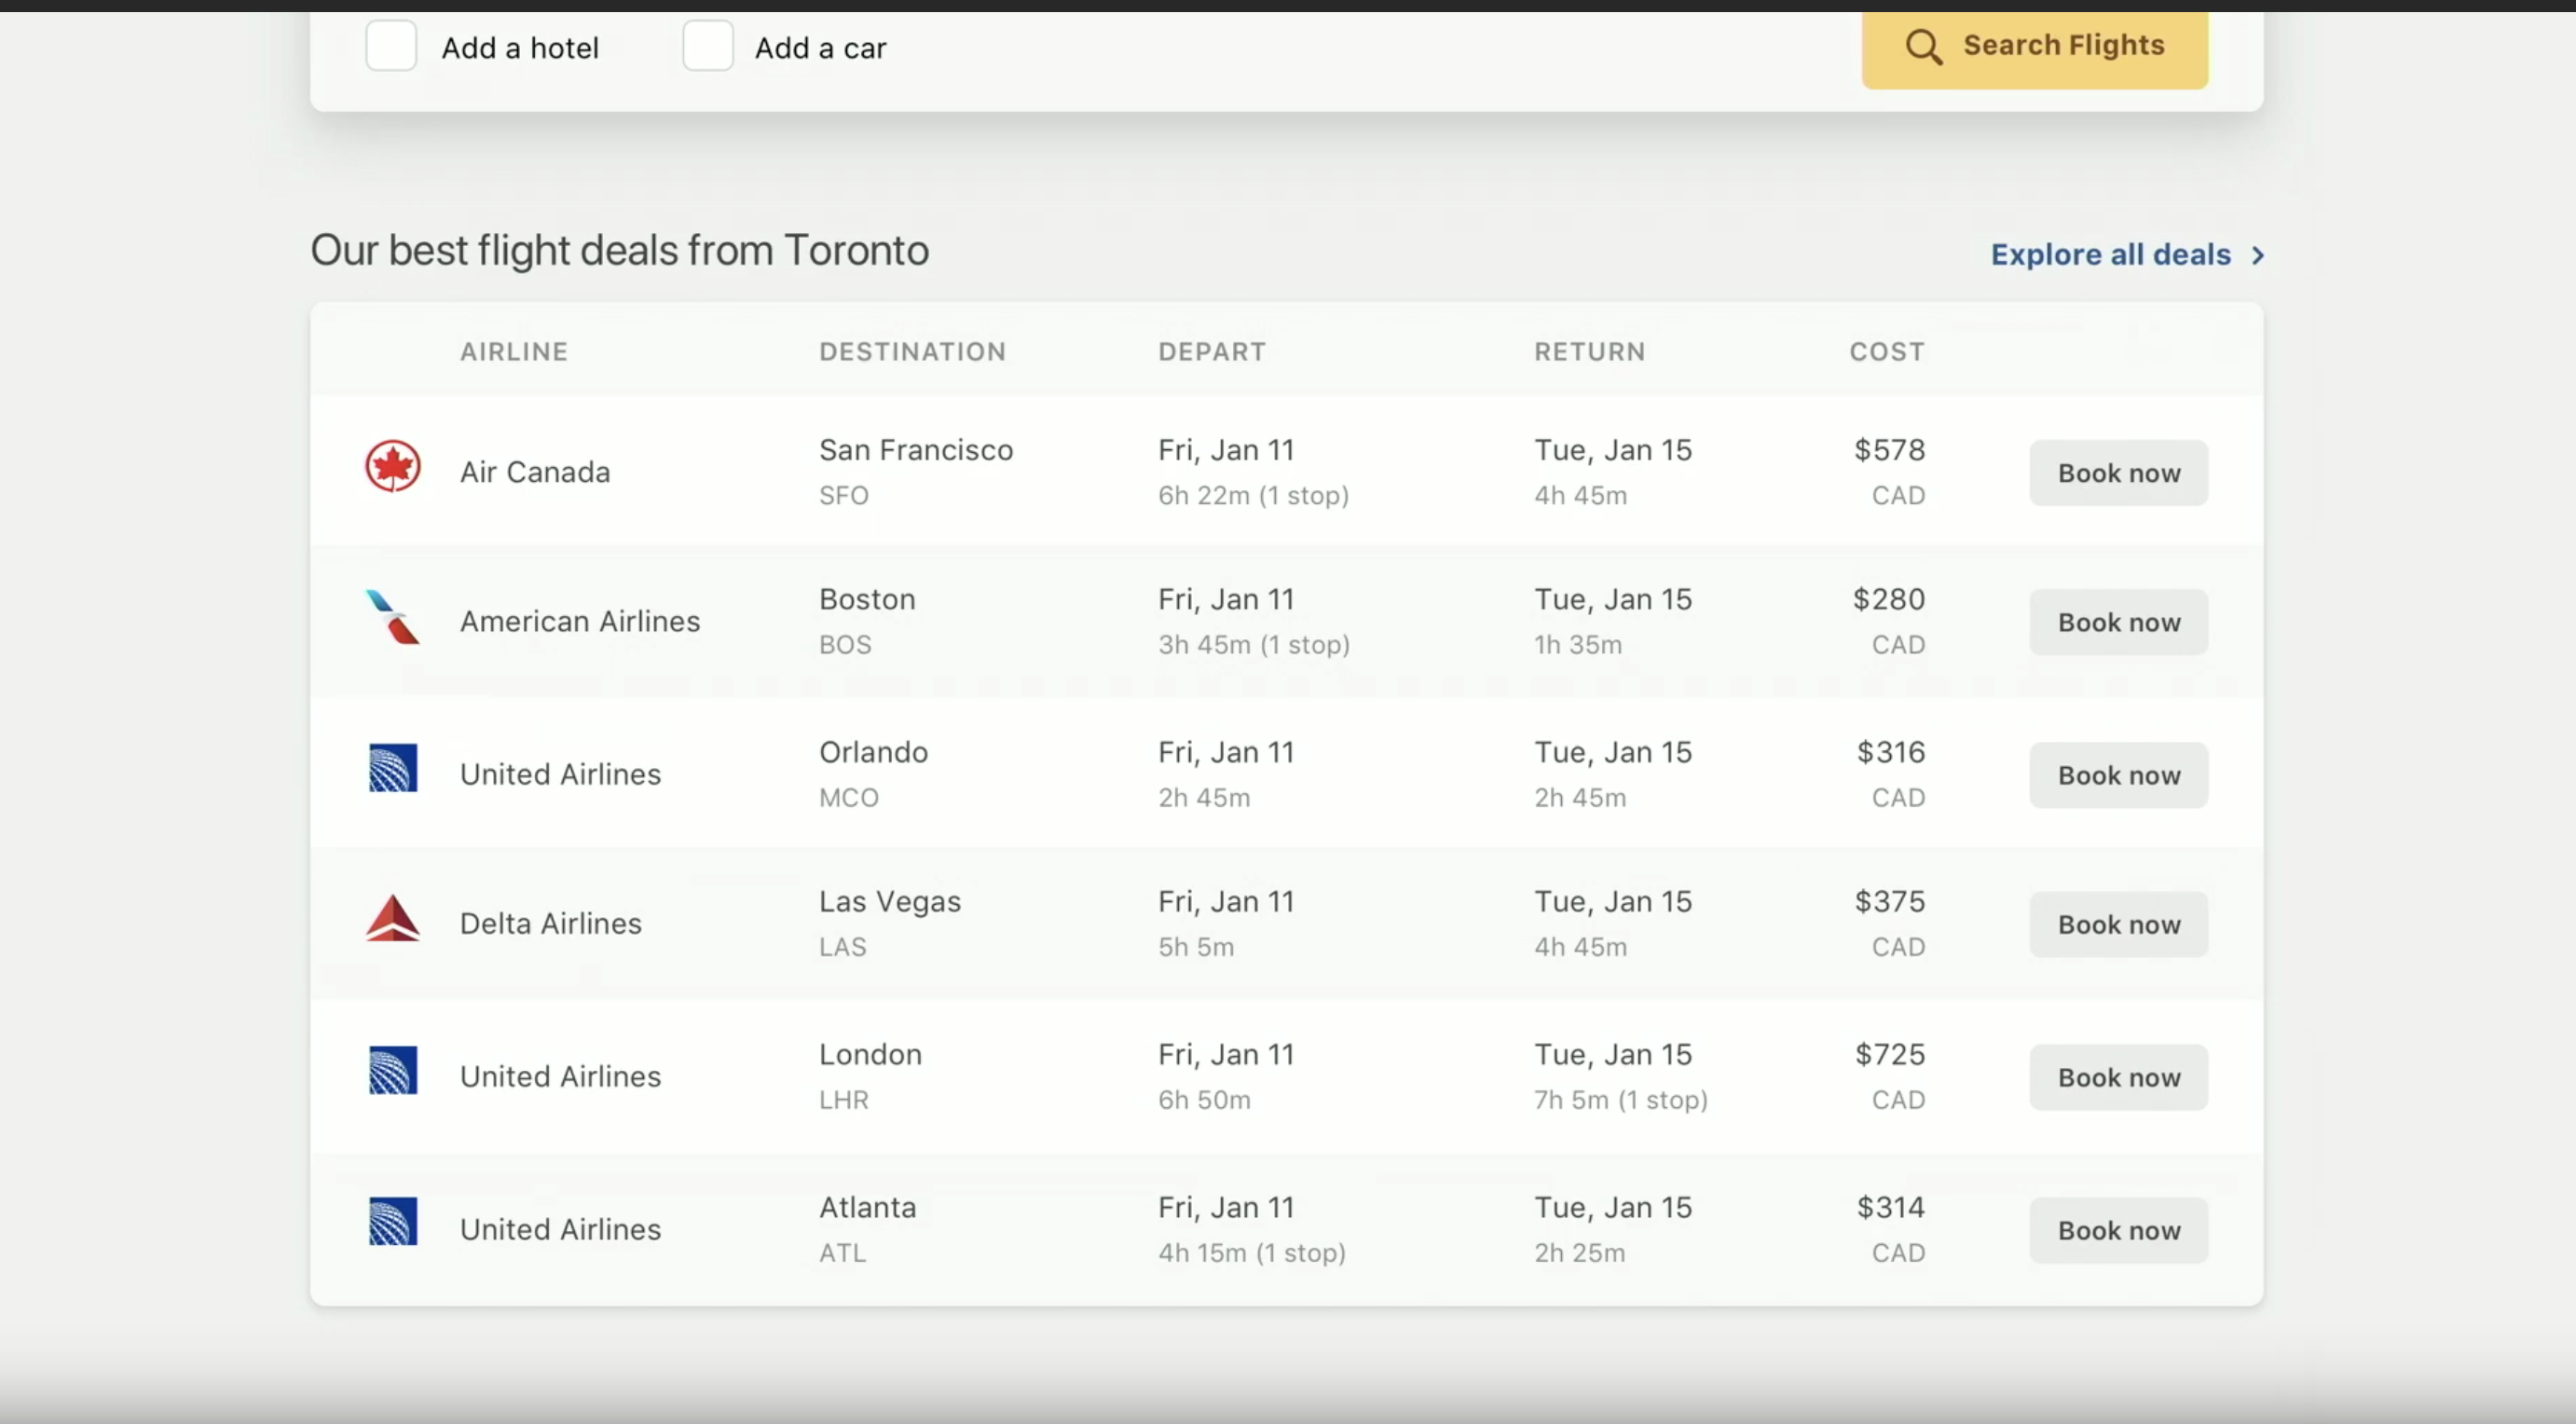Click United Airlines logo in Atlanta row
The height and width of the screenshot is (1424, 2576).
click(x=392, y=1222)
